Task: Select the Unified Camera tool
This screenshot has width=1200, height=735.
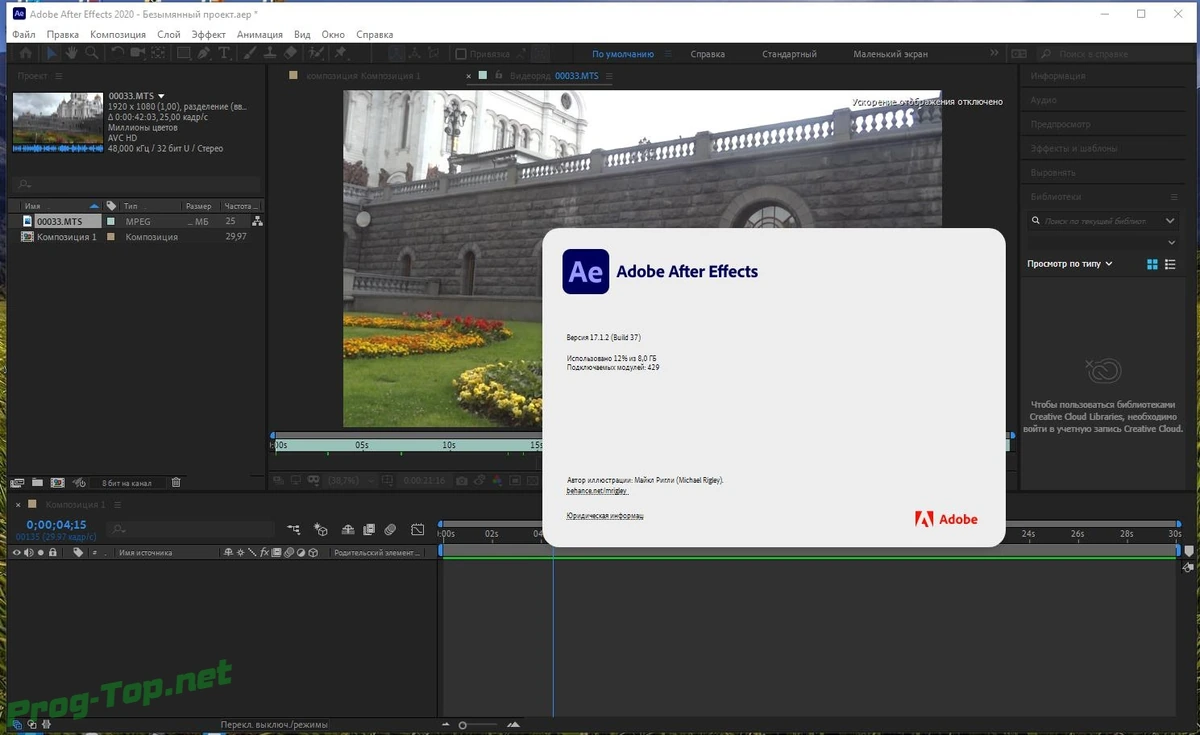Action: coord(138,53)
